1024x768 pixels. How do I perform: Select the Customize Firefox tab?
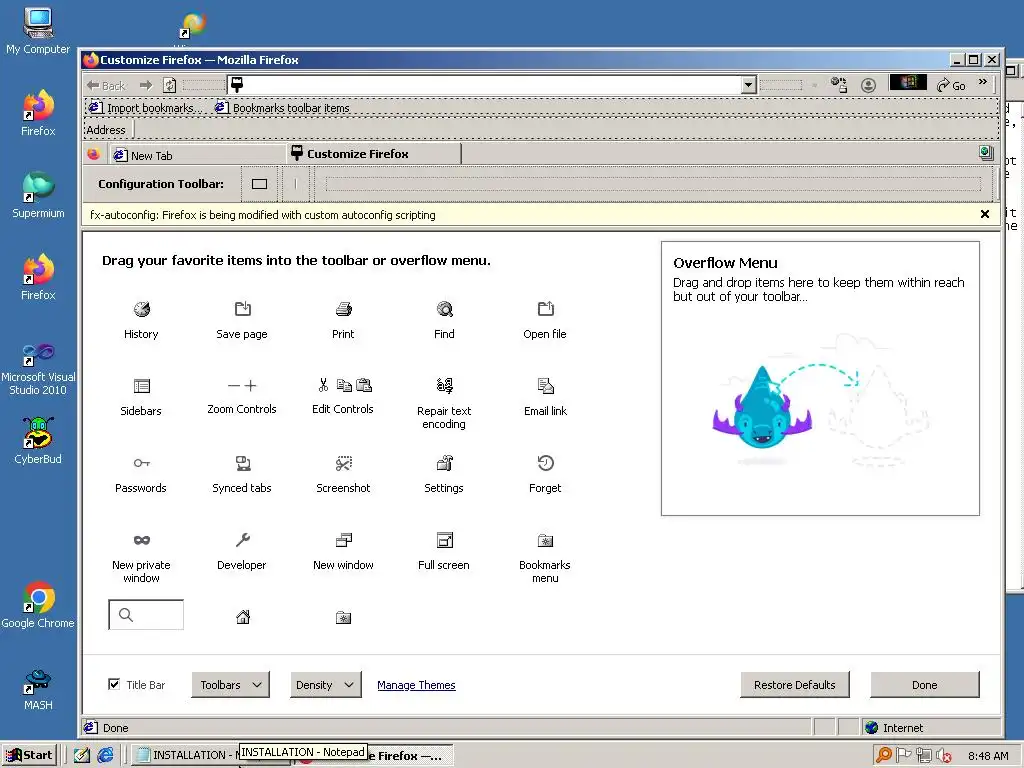coord(374,154)
